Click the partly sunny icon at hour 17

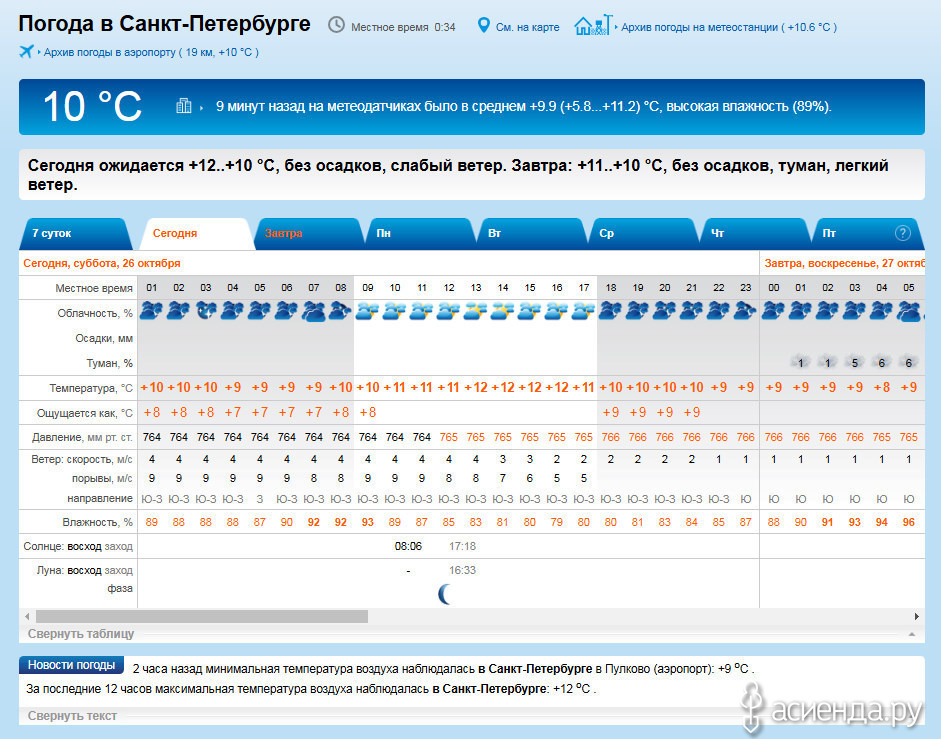[x=583, y=311]
